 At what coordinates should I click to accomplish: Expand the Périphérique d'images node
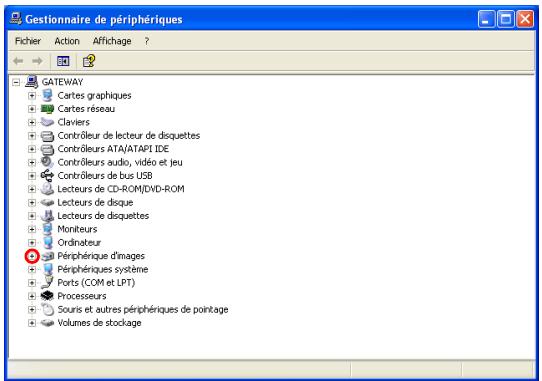[x=32, y=256]
